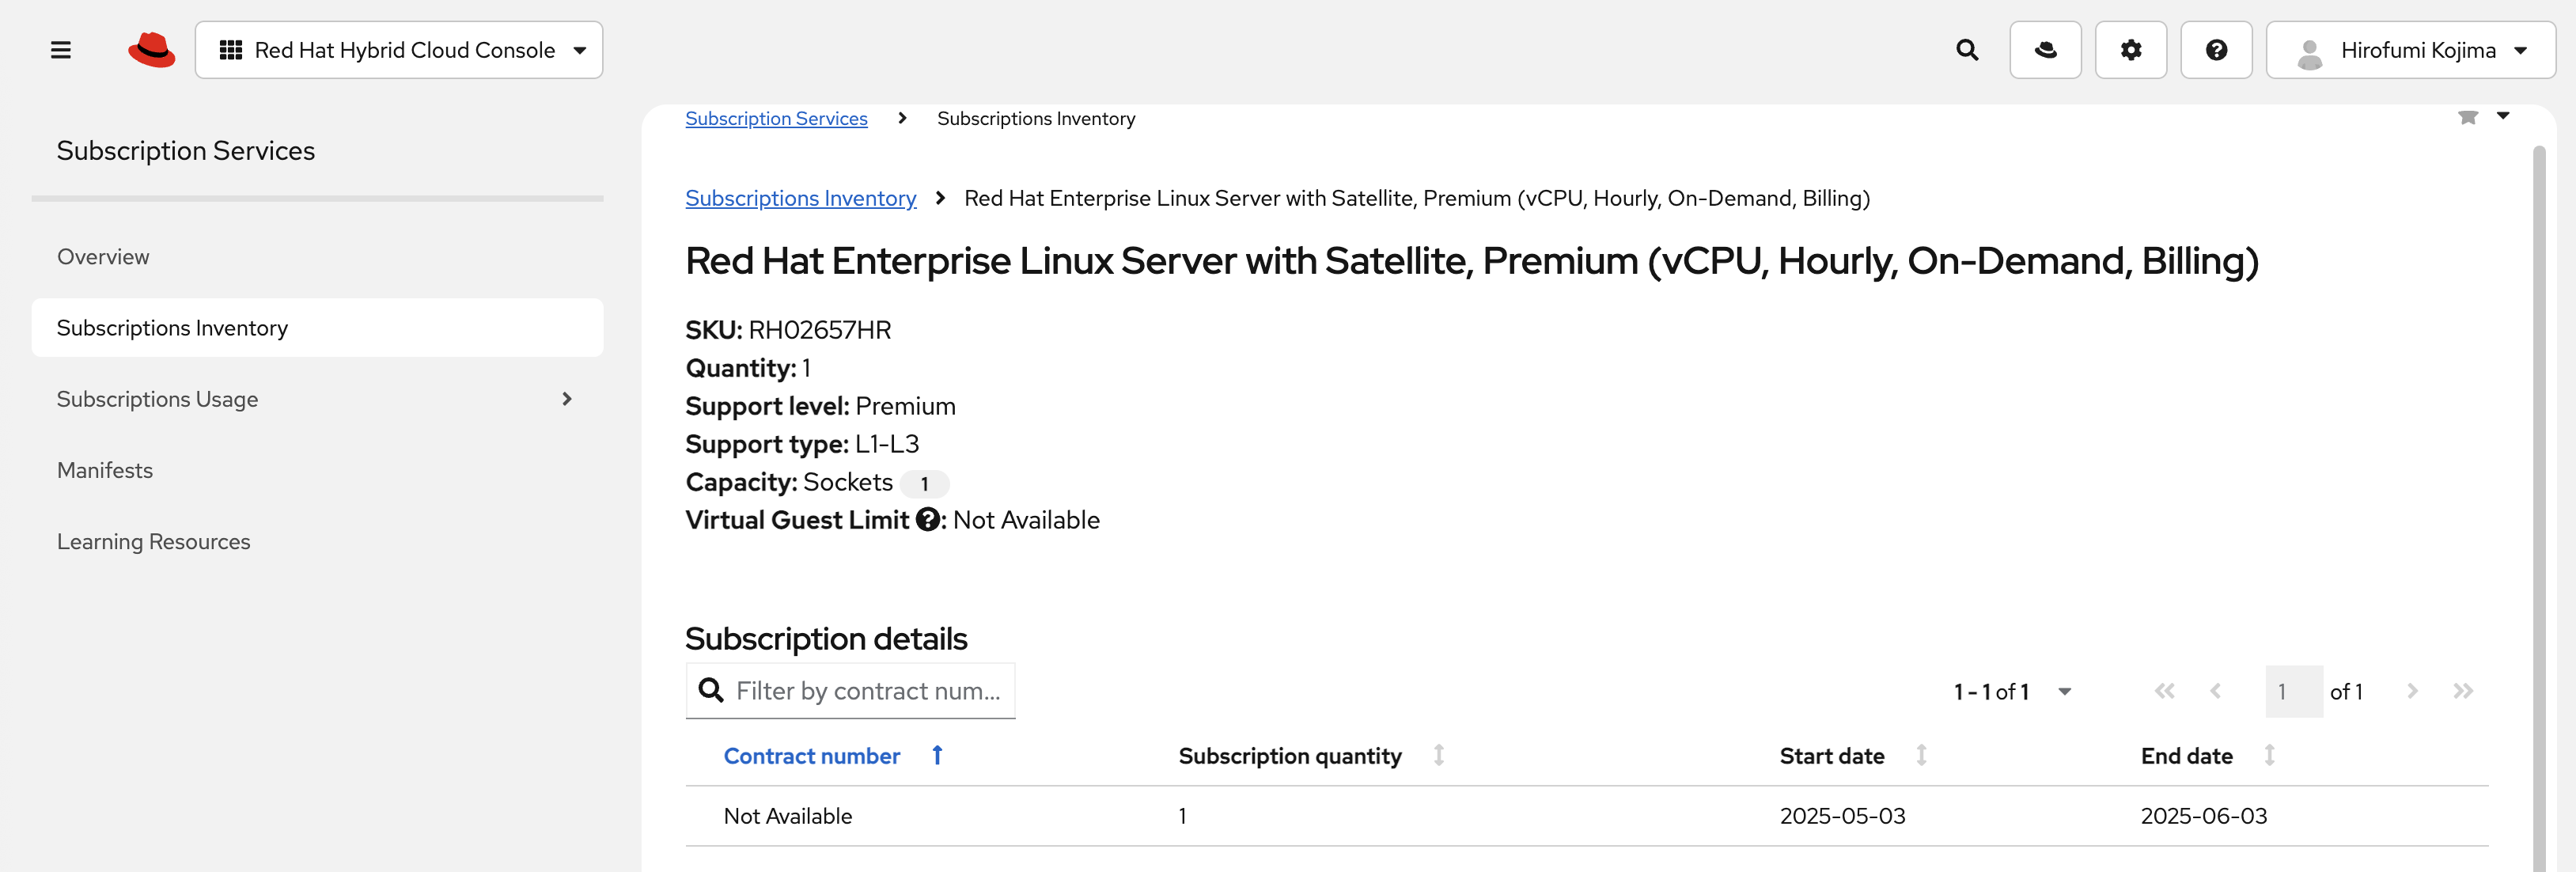Viewport: 2576px width, 872px height.
Task: Open the help question mark menu
Action: point(2216,50)
